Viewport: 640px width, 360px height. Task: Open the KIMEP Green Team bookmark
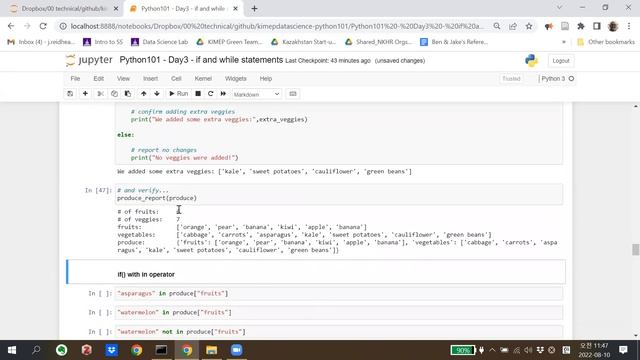coord(229,42)
